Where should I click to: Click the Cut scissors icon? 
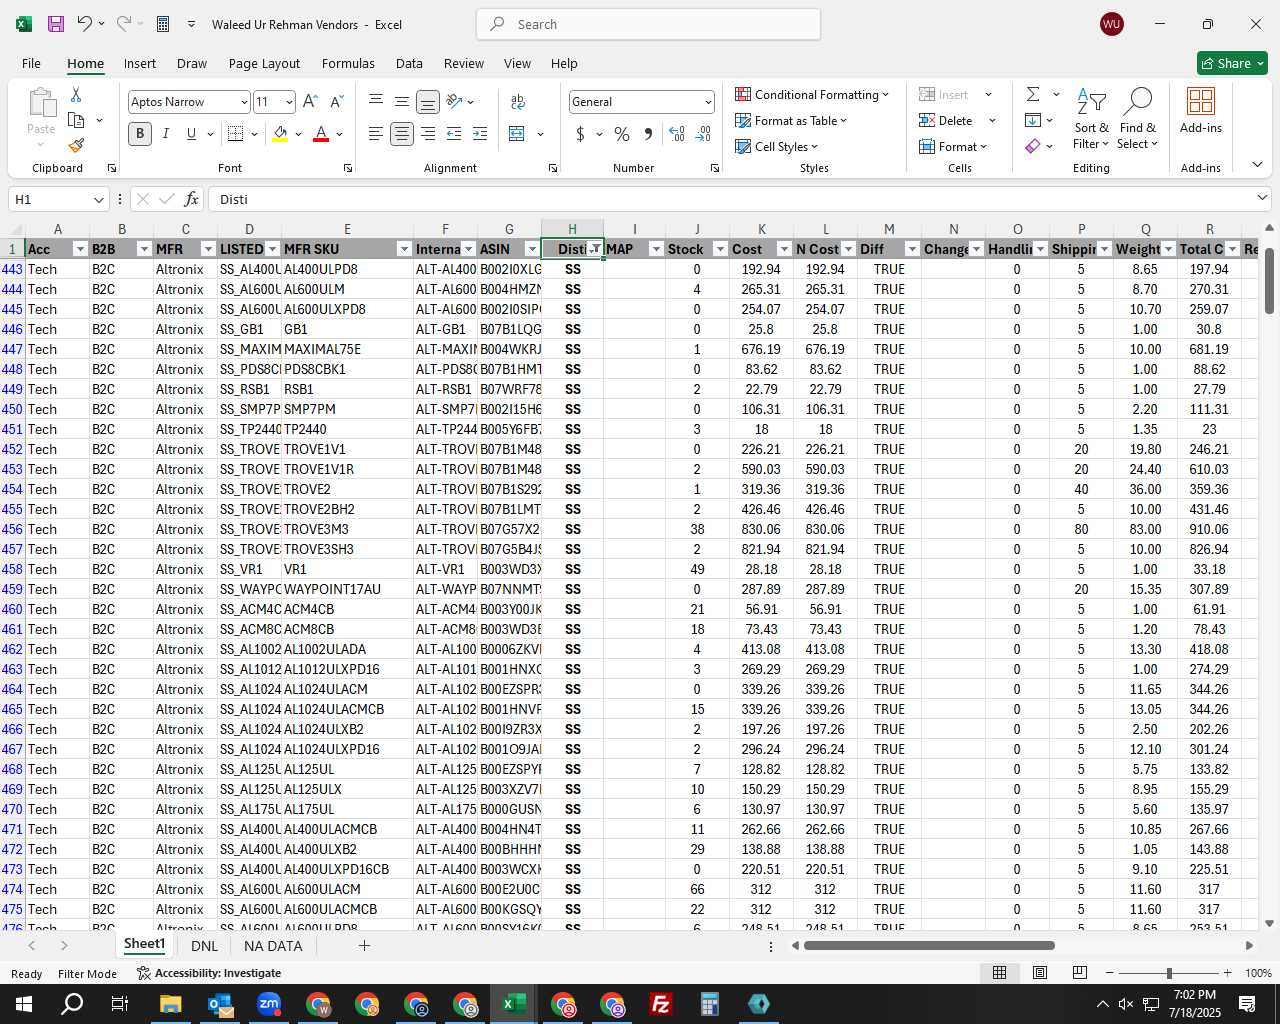(75, 94)
